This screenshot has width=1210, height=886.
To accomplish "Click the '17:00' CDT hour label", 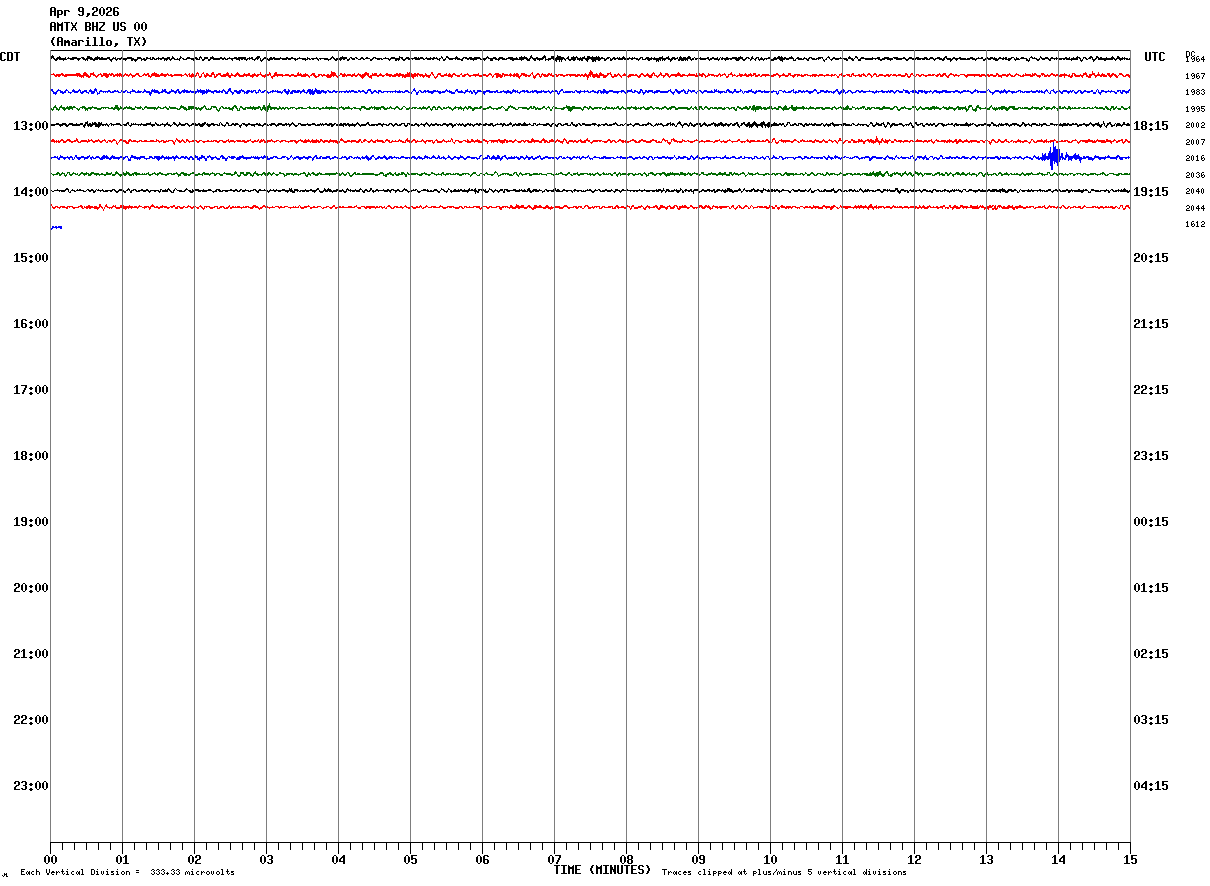I will pos(31,390).
